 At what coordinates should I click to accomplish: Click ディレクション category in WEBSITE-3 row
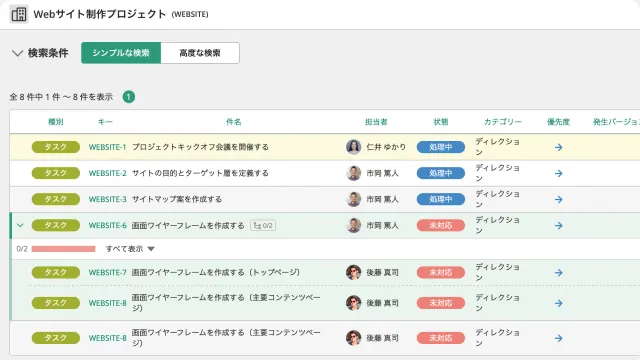pyautogui.click(x=498, y=199)
